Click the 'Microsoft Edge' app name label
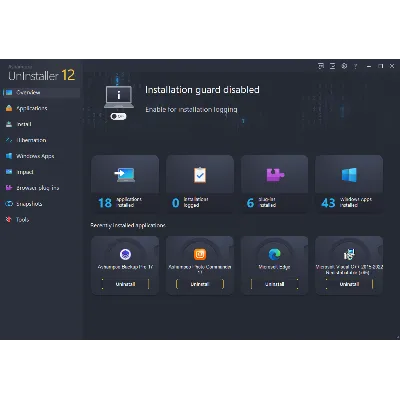400x400 pixels. click(x=275, y=267)
